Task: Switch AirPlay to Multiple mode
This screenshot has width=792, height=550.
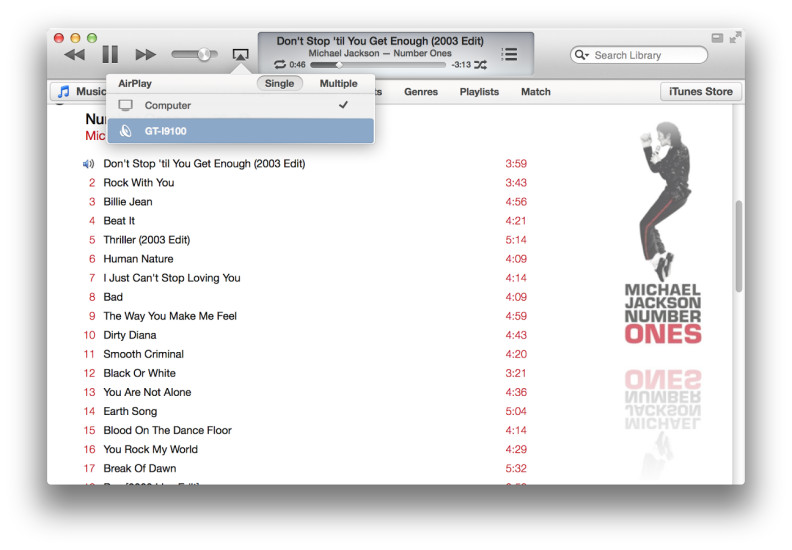Action: point(338,84)
